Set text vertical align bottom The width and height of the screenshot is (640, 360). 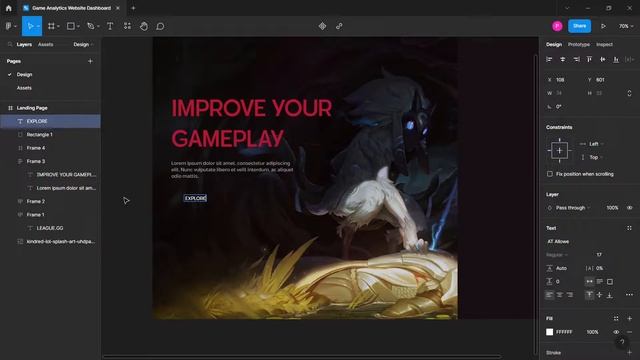tap(609, 295)
